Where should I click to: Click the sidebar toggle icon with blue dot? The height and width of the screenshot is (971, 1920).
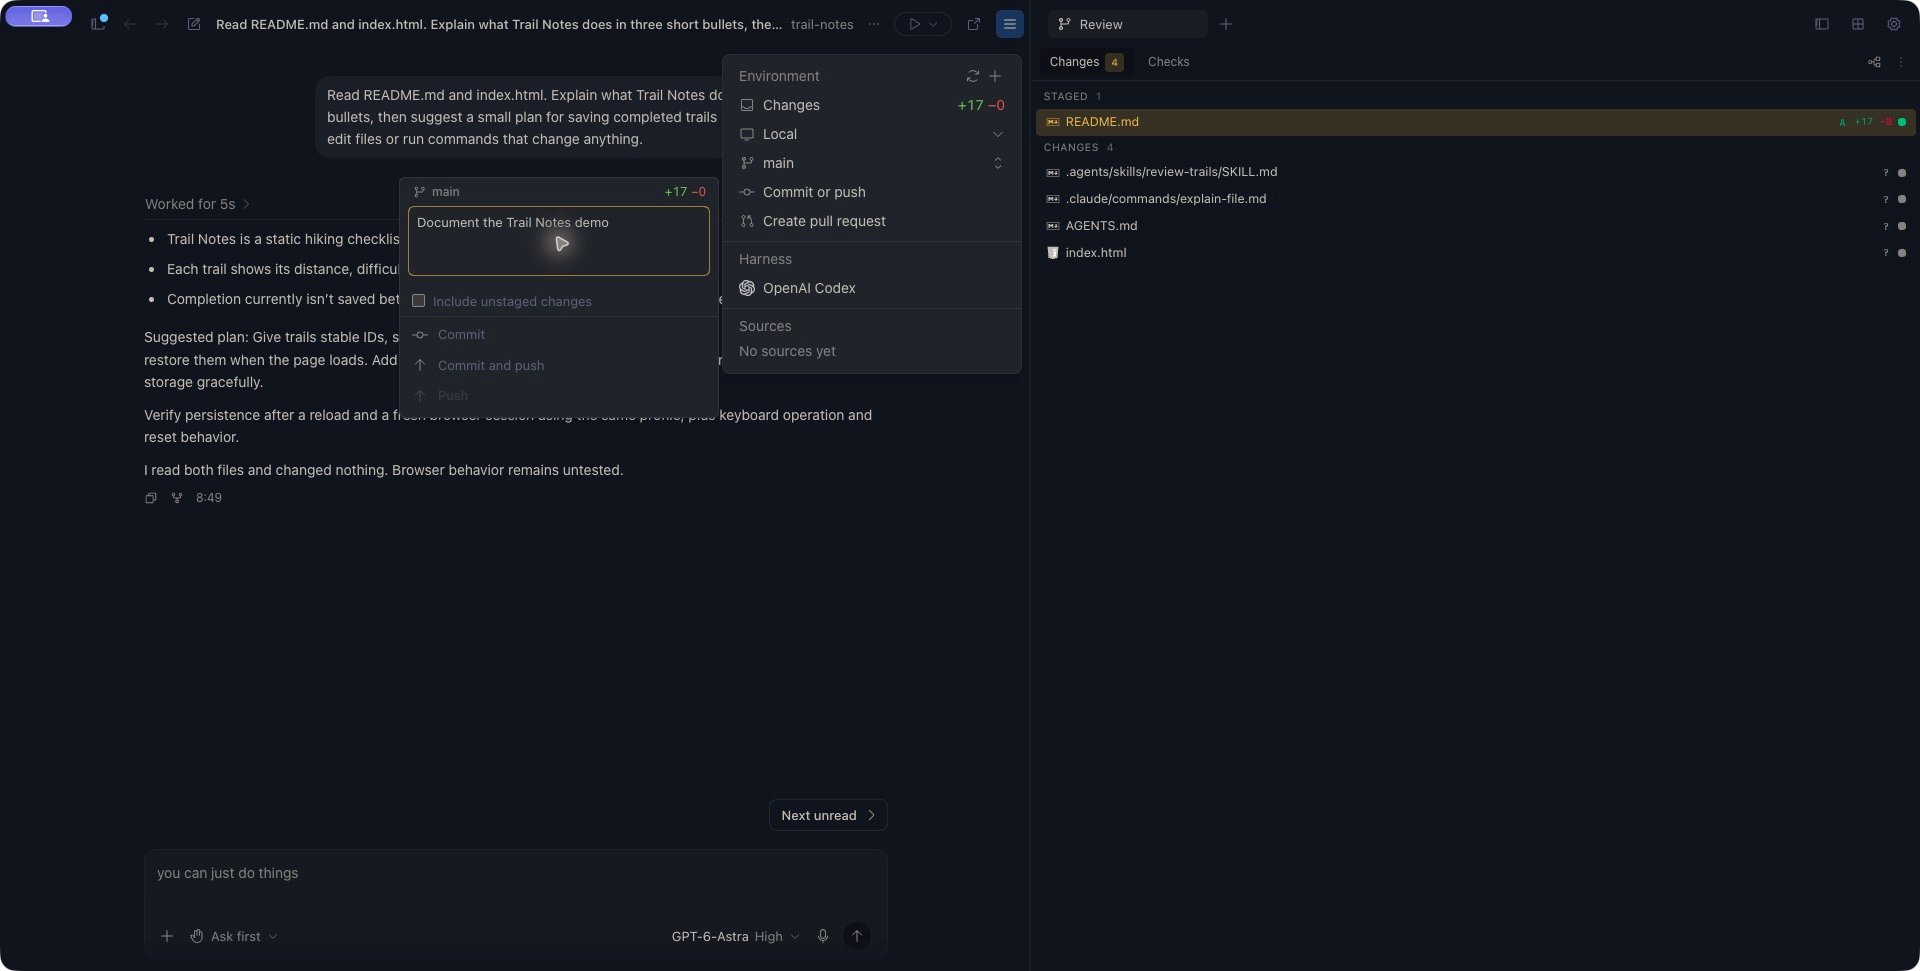click(x=98, y=23)
